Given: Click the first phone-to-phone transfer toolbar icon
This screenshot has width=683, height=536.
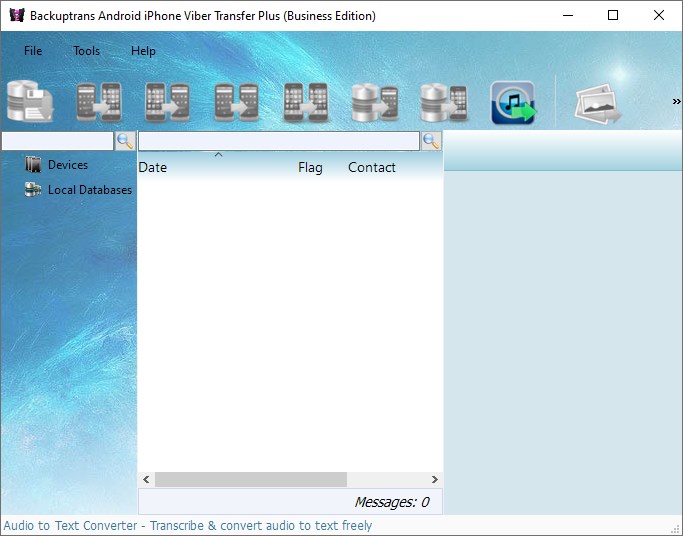Looking at the screenshot, I should 99,102.
